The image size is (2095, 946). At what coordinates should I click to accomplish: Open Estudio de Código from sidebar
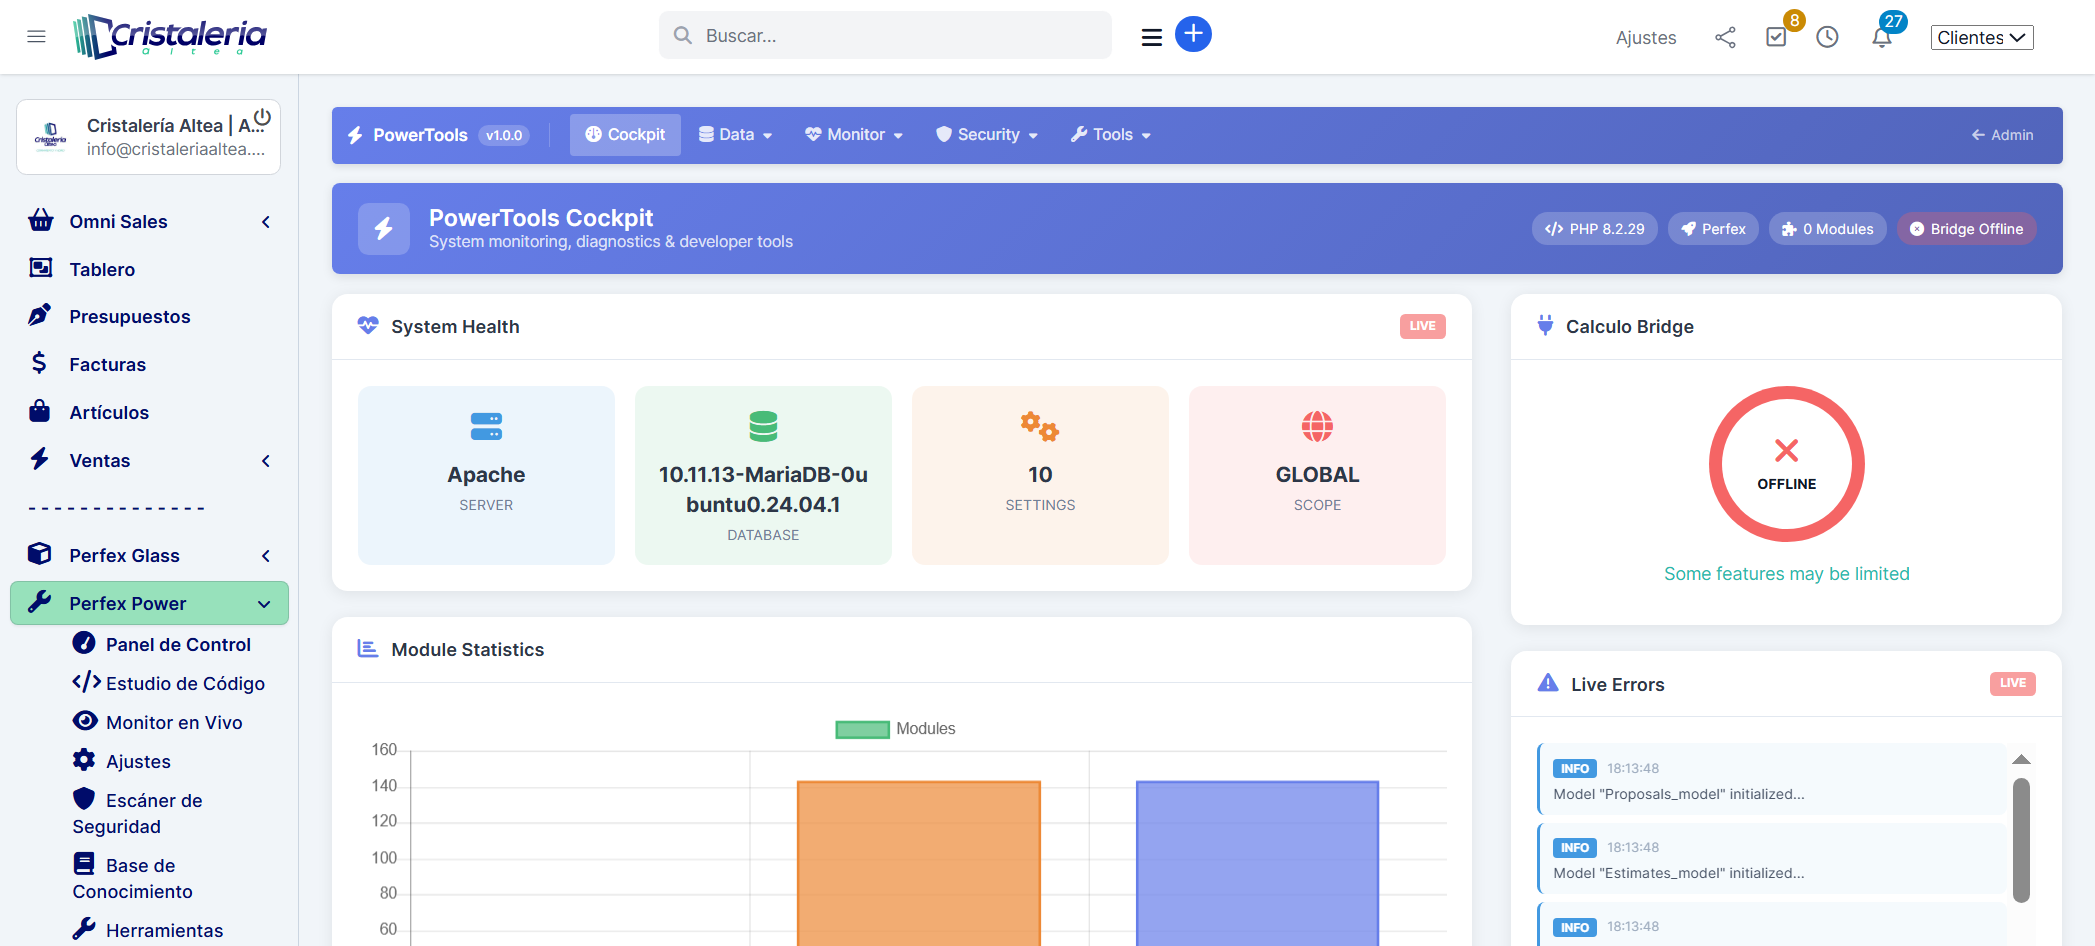(184, 683)
